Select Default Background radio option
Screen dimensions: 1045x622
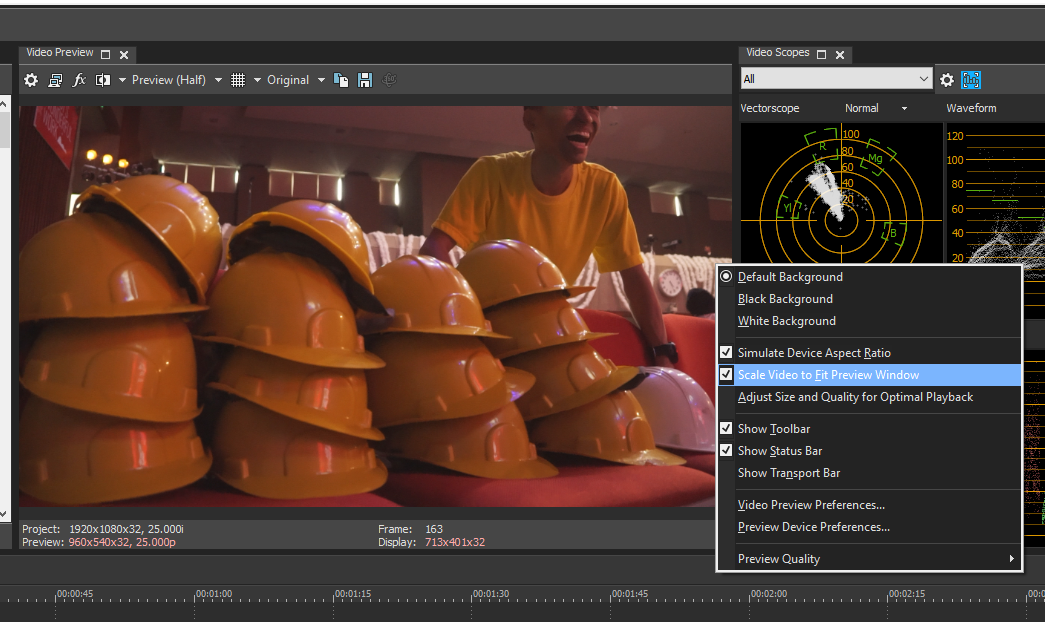(790, 277)
